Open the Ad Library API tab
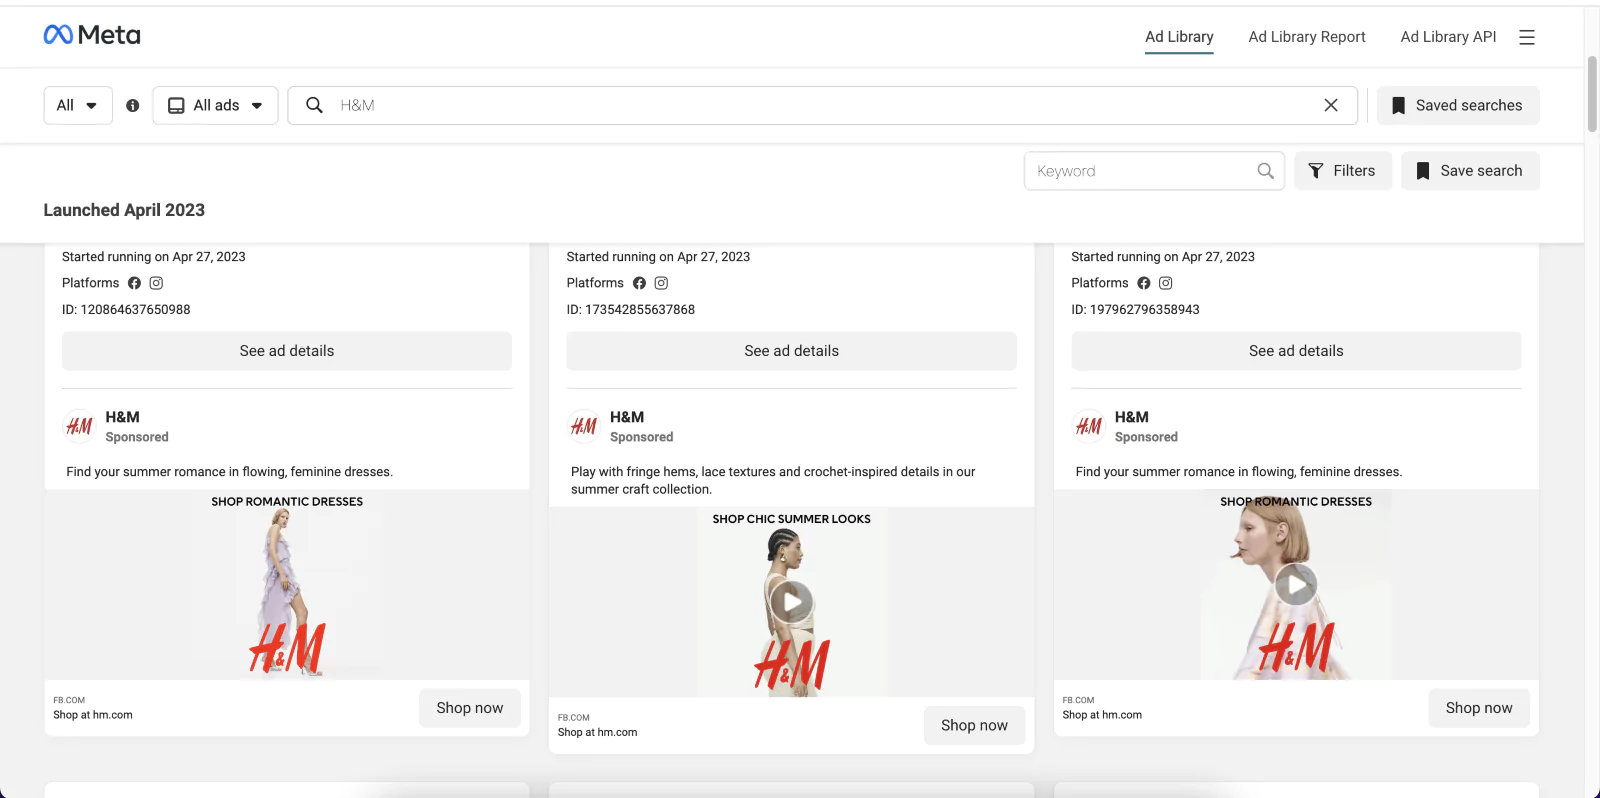Screen dimensions: 1600x798 click(x=1448, y=37)
